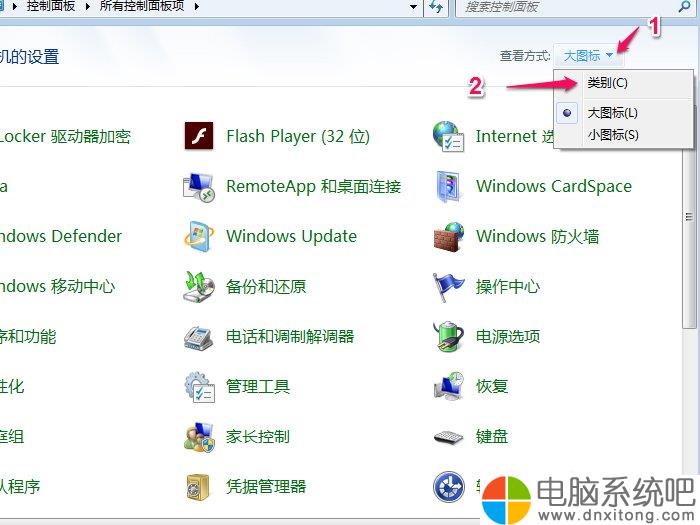This screenshot has width=700, height=525.
Task: Open the 恢复 link
Action: [492, 386]
